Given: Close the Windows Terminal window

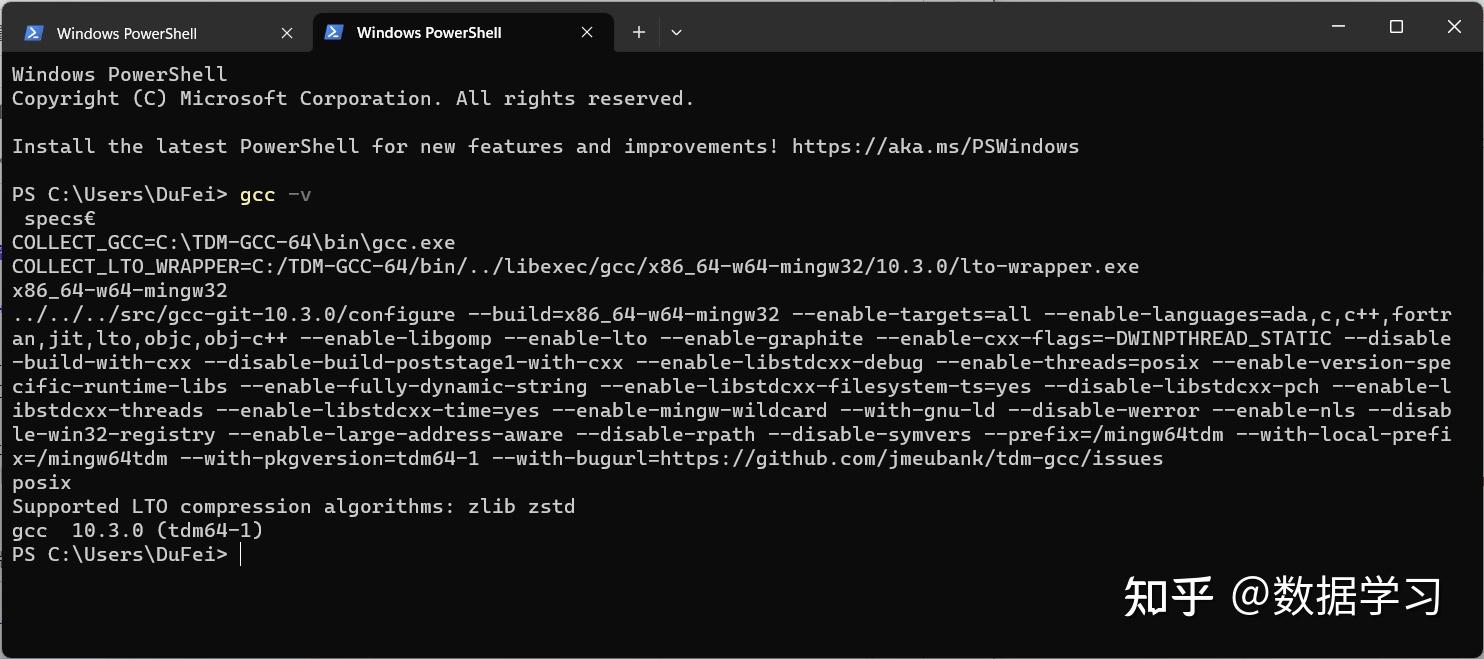Looking at the screenshot, I should point(1454,27).
